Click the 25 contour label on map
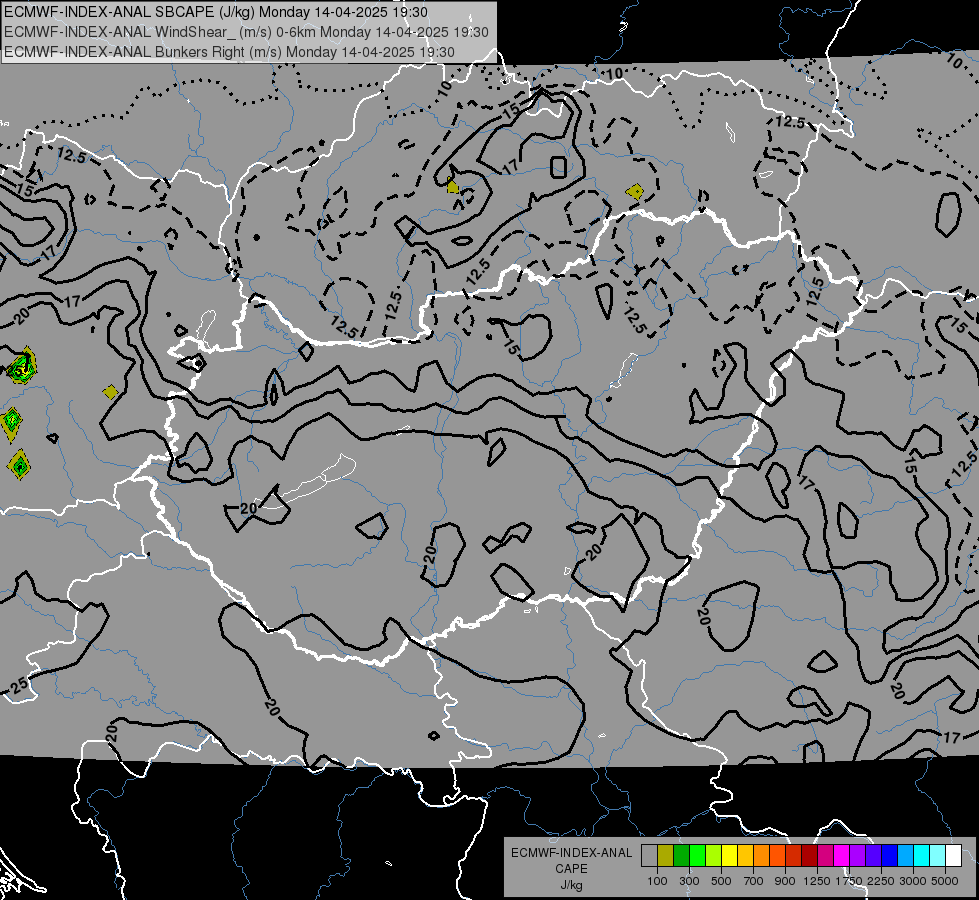This screenshot has width=979, height=900. click(19, 685)
